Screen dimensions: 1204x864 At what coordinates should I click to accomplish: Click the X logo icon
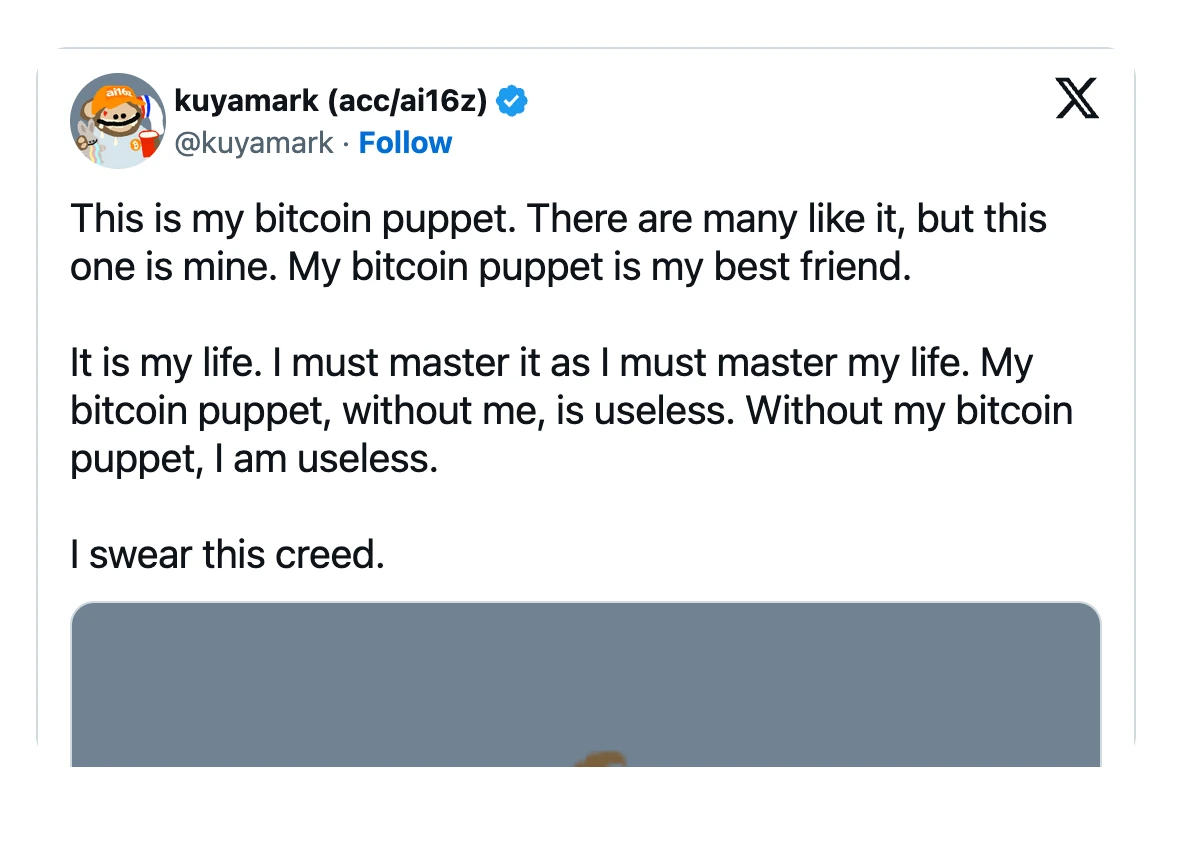pyautogui.click(x=1077, y=100)
